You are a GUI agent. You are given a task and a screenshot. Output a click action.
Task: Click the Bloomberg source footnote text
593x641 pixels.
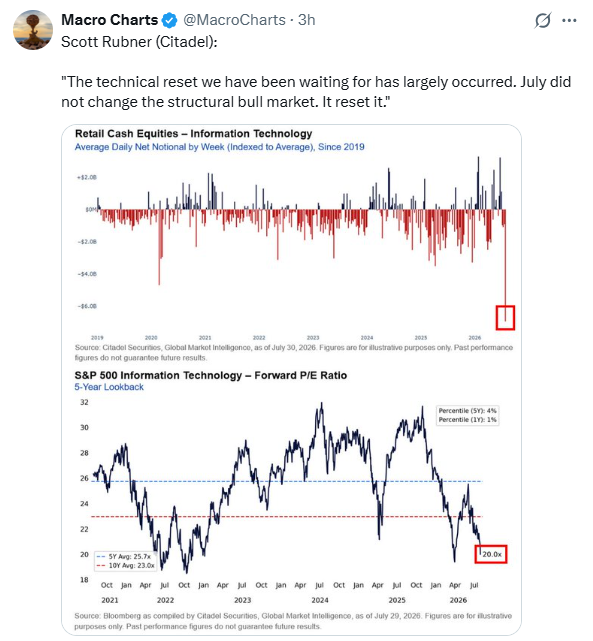(293, 621)
